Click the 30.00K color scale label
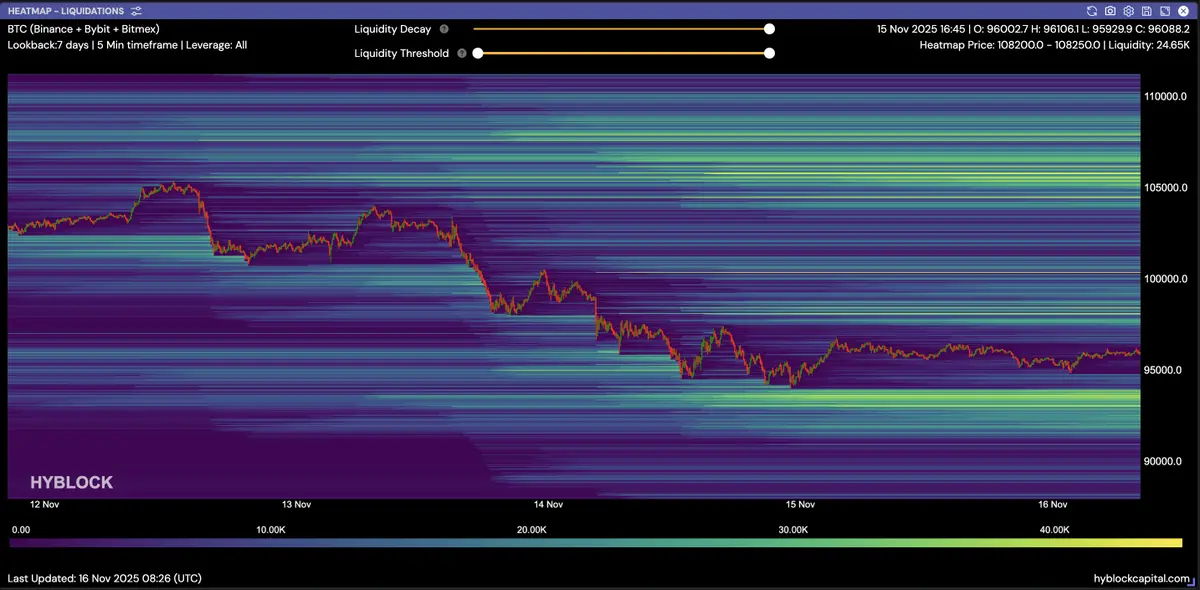The width and height of the screenshot is (1200, 590). click(x=793, y=530)
